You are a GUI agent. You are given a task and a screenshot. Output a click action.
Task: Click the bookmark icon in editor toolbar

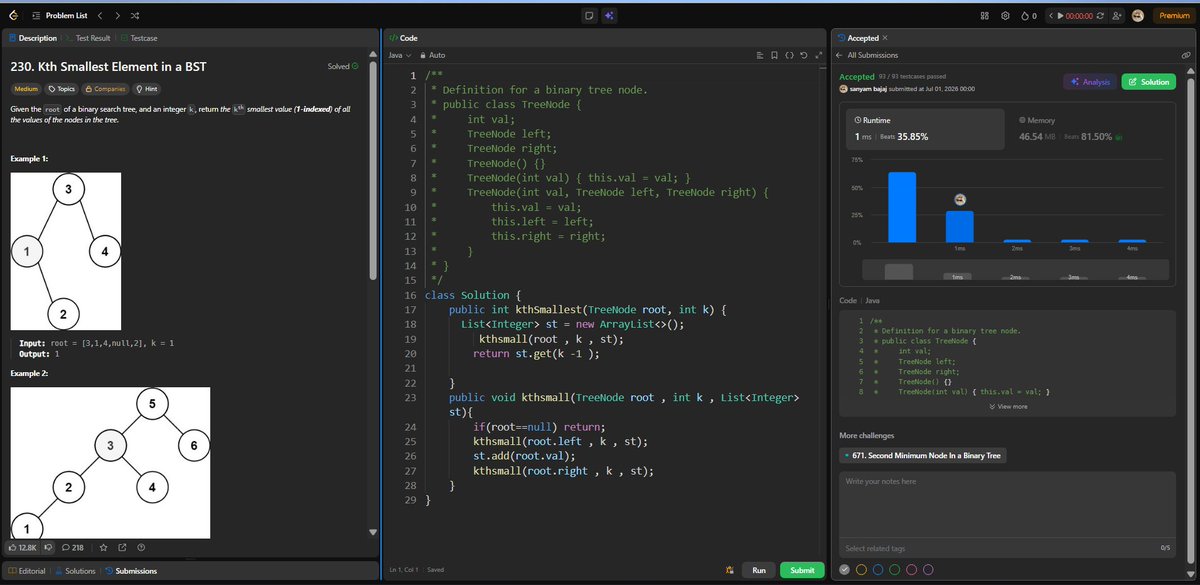pyautogui.click(x=775, y=54)
